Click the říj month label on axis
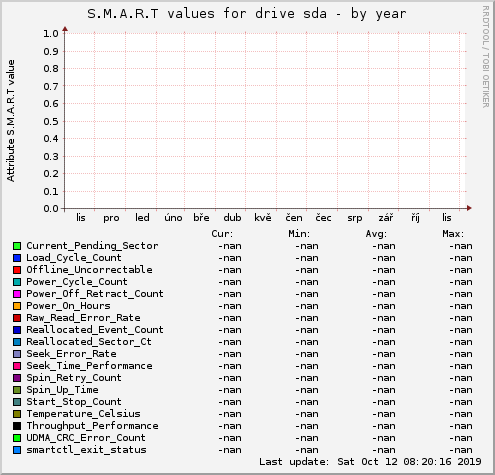Image resolution: width=495 pixels, height=475 pixels. [415, 218]
